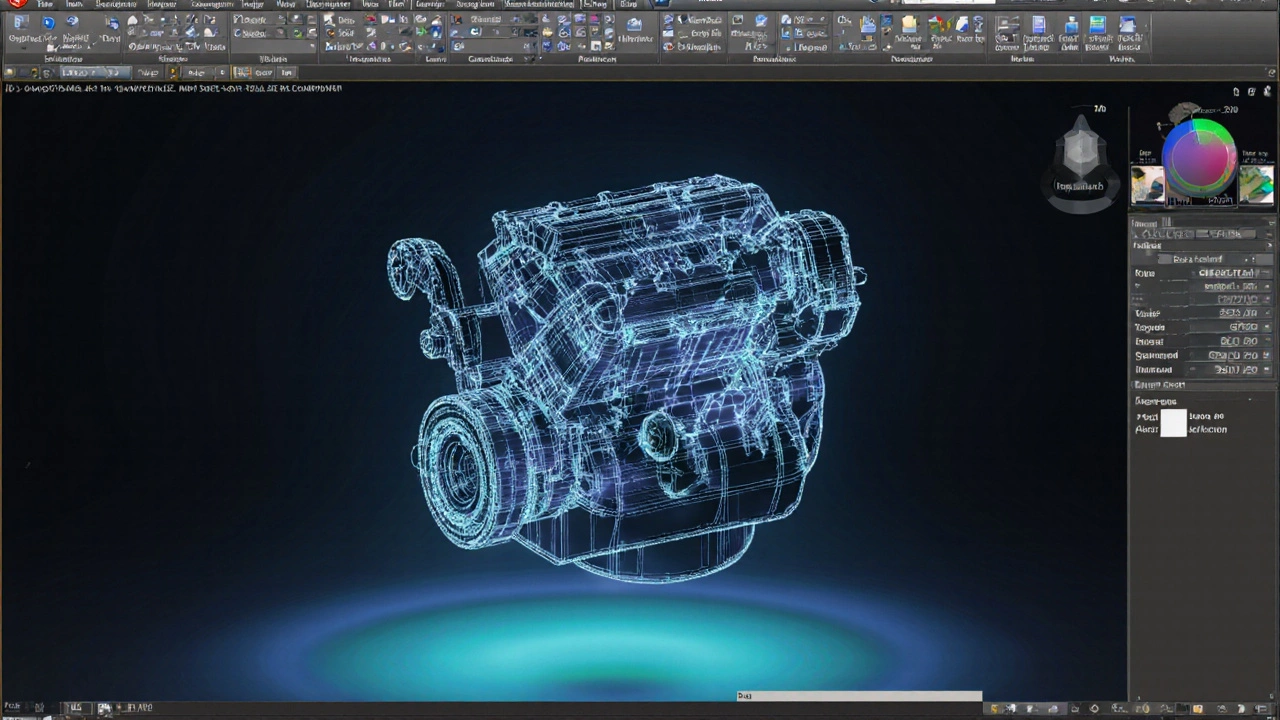Image resolution: width=1280 pixels, height=720 pixels.
Task: Click the yellow folder icon in the ribbon
Action: click(x=908, y=24)
